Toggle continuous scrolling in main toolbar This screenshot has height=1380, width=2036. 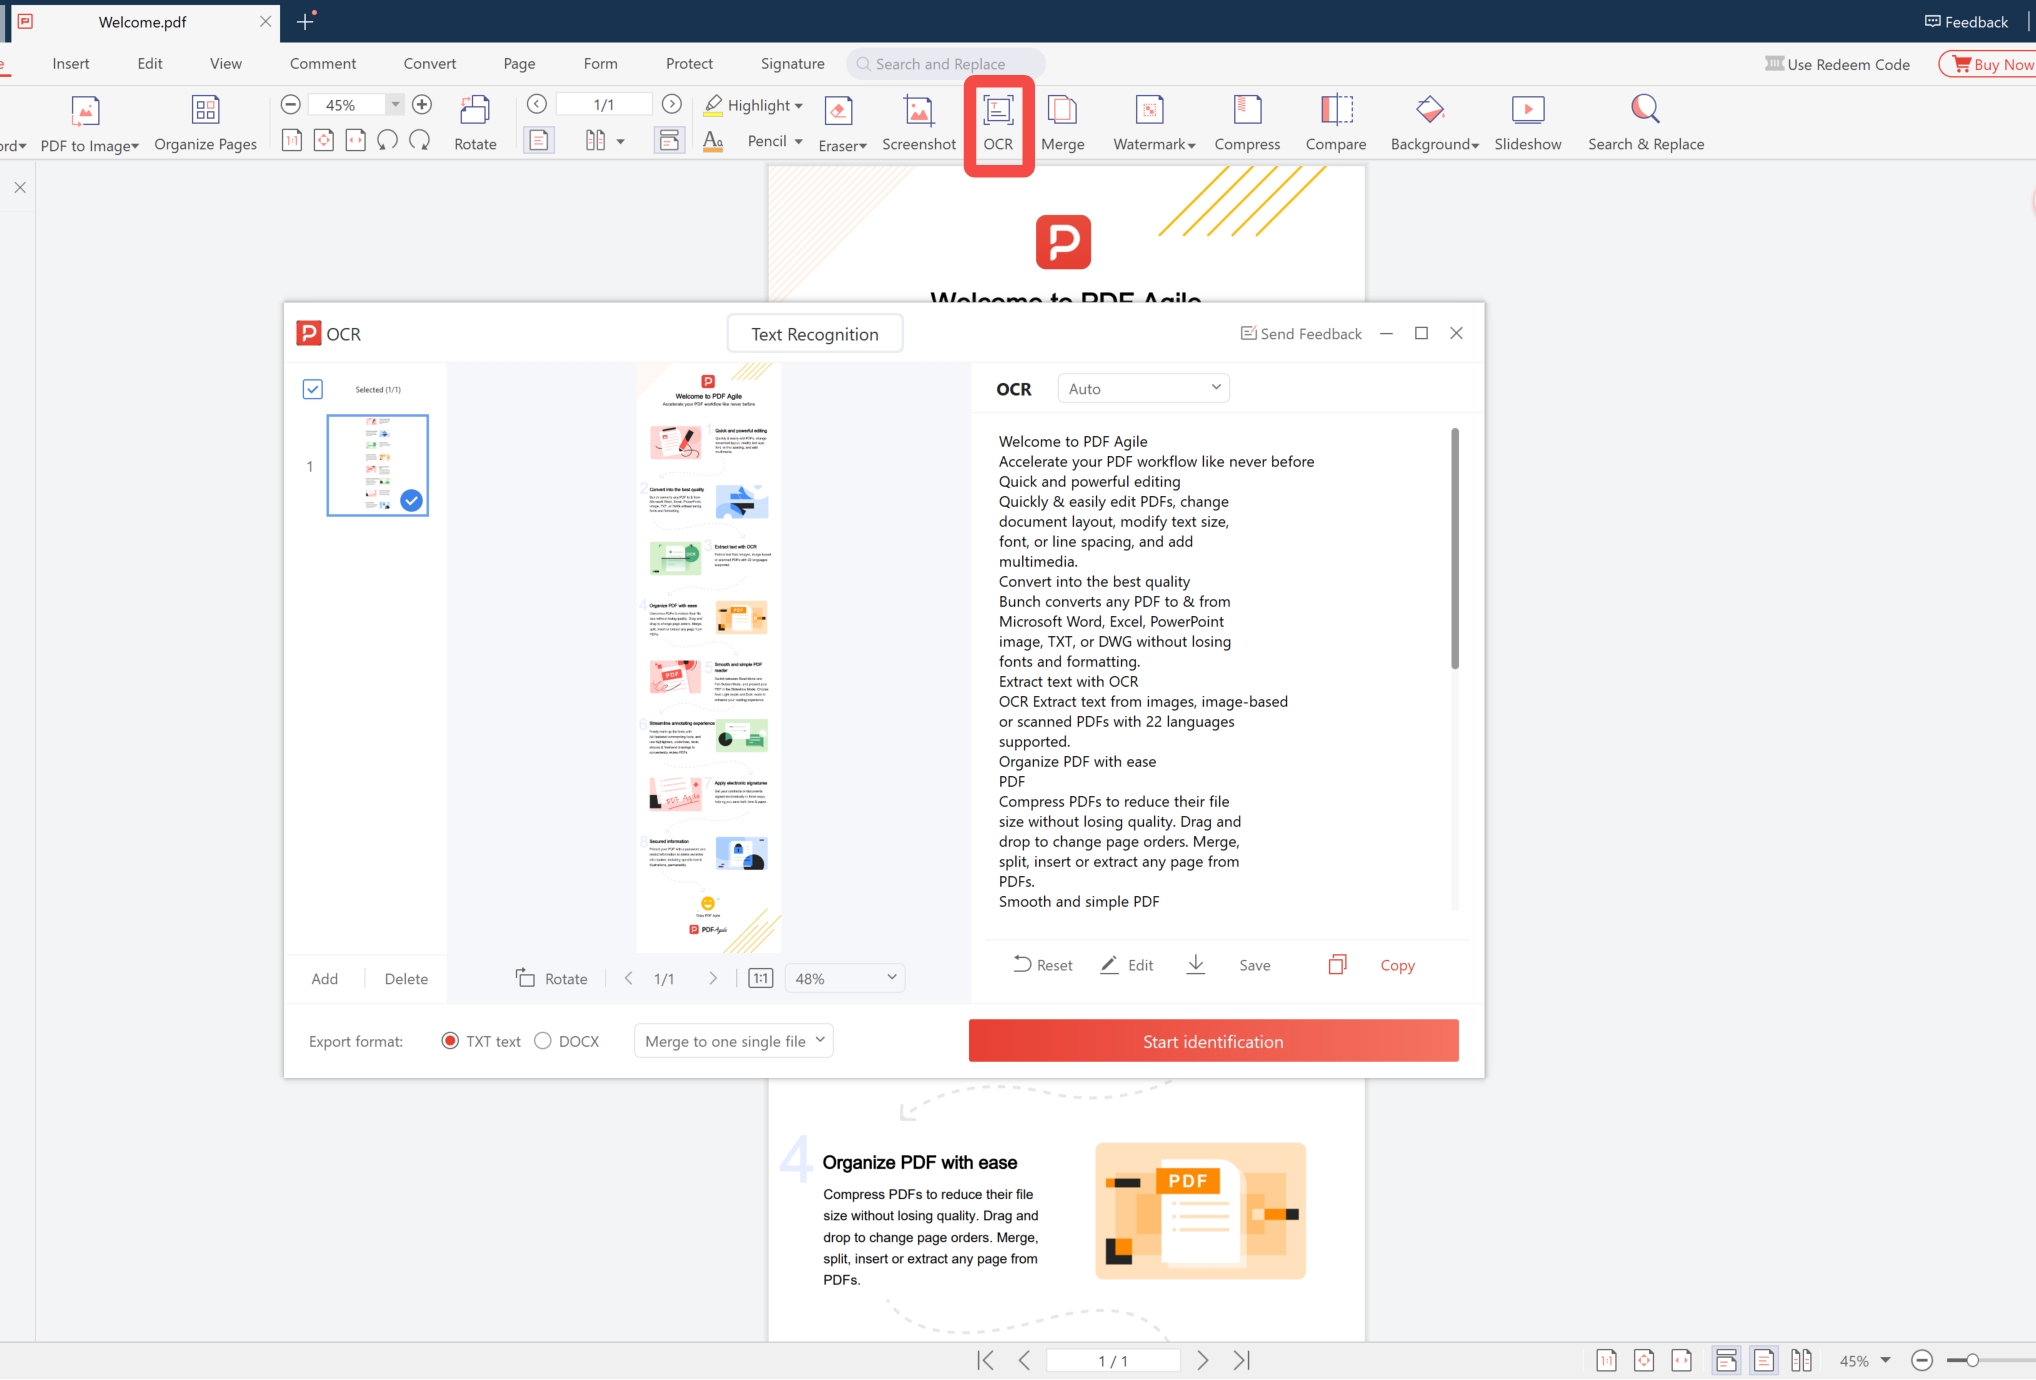(x=668, y=140)
